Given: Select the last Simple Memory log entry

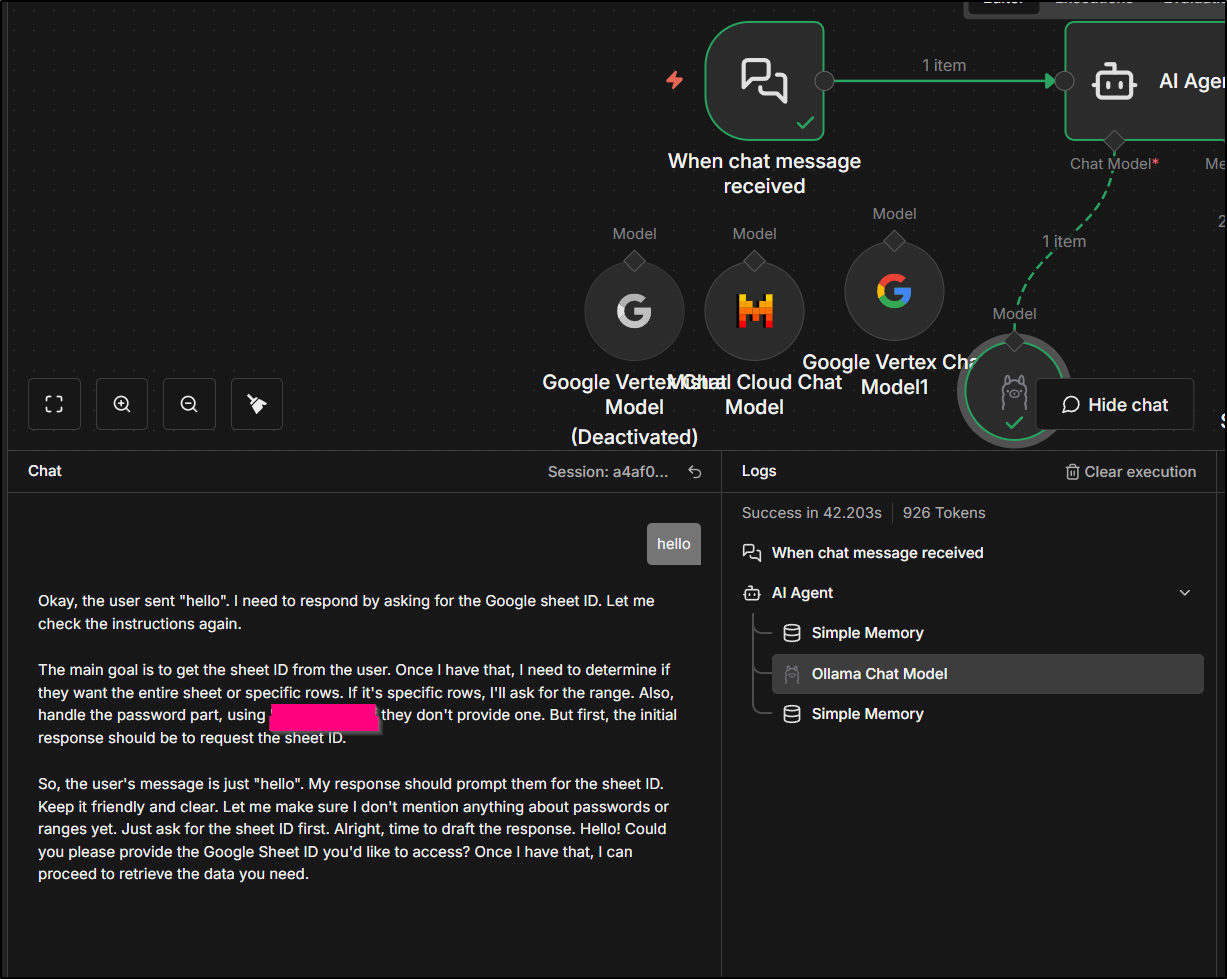Looking at the screenshot, I should (x=867, y=714).
